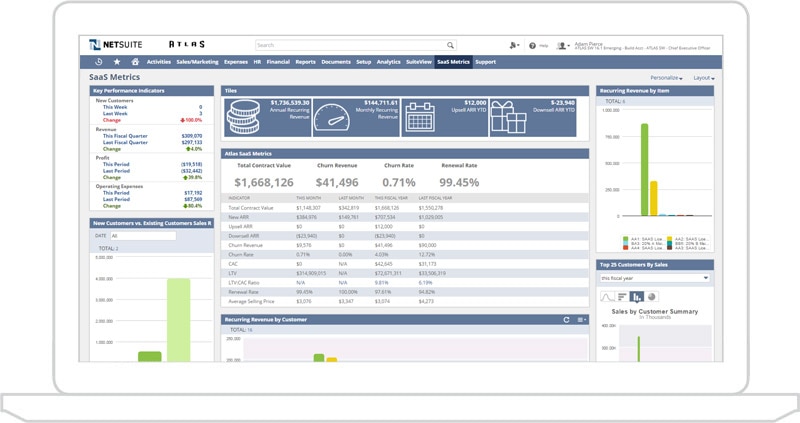Refresh the Recurring Revenue by Customer portlet
This screenshot has width=800, height=423.
(x=566, y=320)
